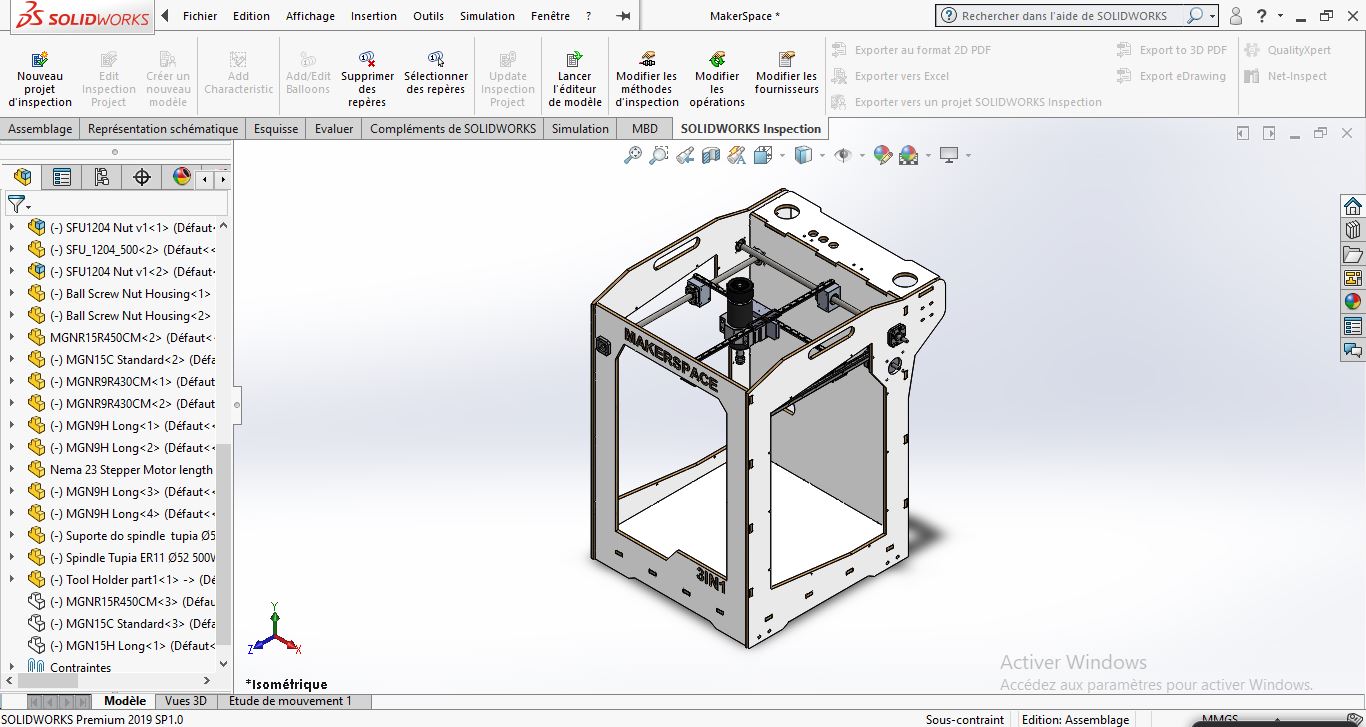The height and width of the screenshot is (727, 1366).
Task: Open the DisplayManager color ball tab
Action: [181, 177]
